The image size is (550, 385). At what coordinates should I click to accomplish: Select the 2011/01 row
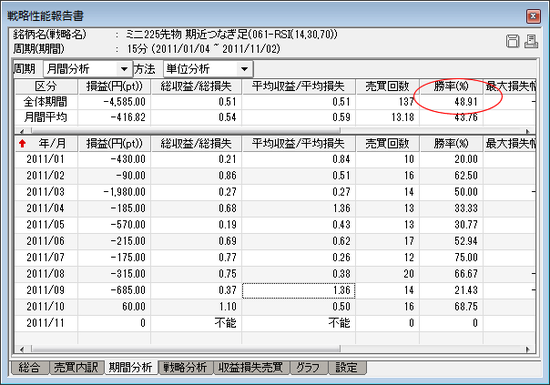click(x=275, y=159)
